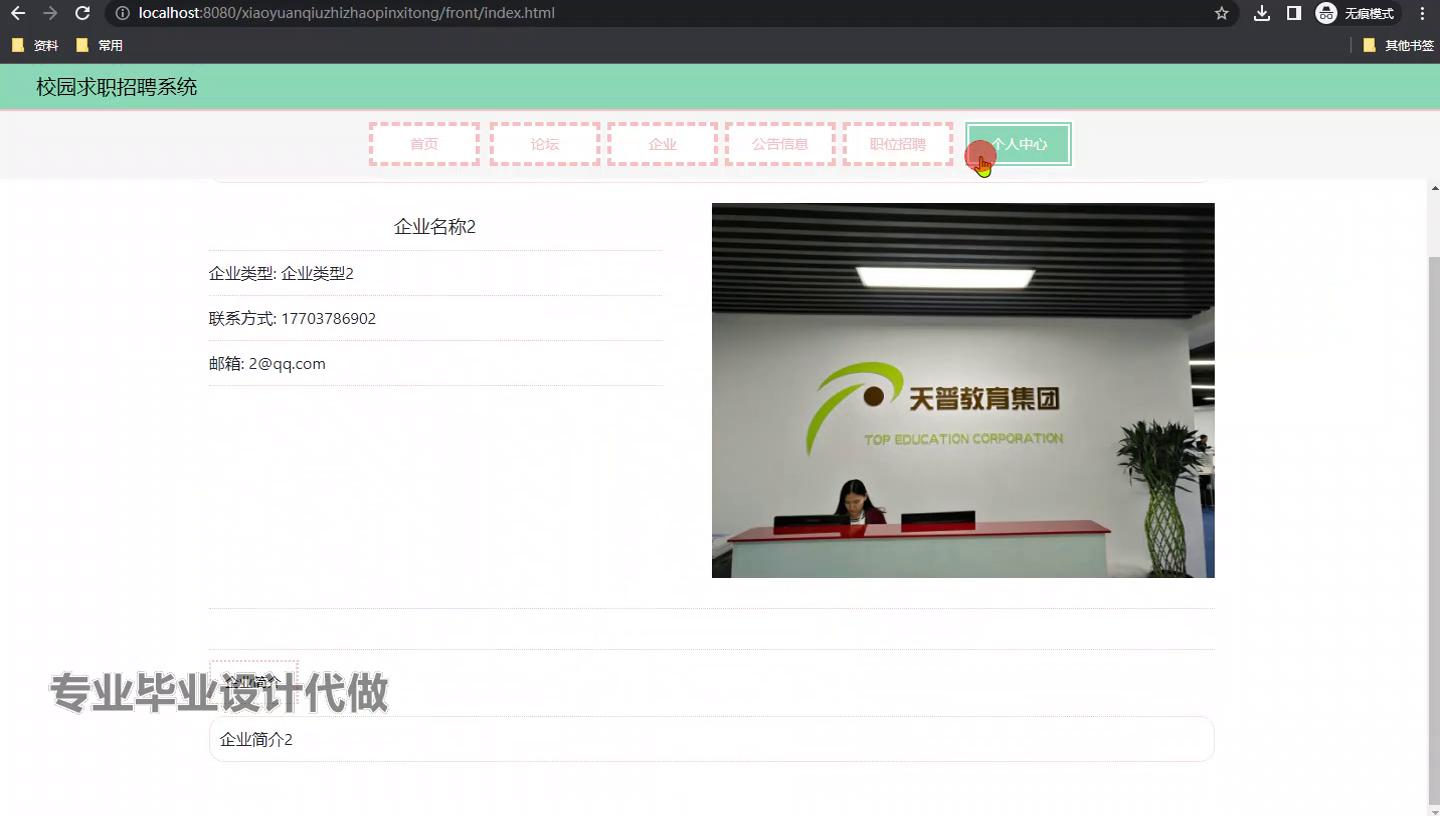Screen dimensions: 1440x816
Task: Click the 企业简介2 description text
Action: click(256, 740)
